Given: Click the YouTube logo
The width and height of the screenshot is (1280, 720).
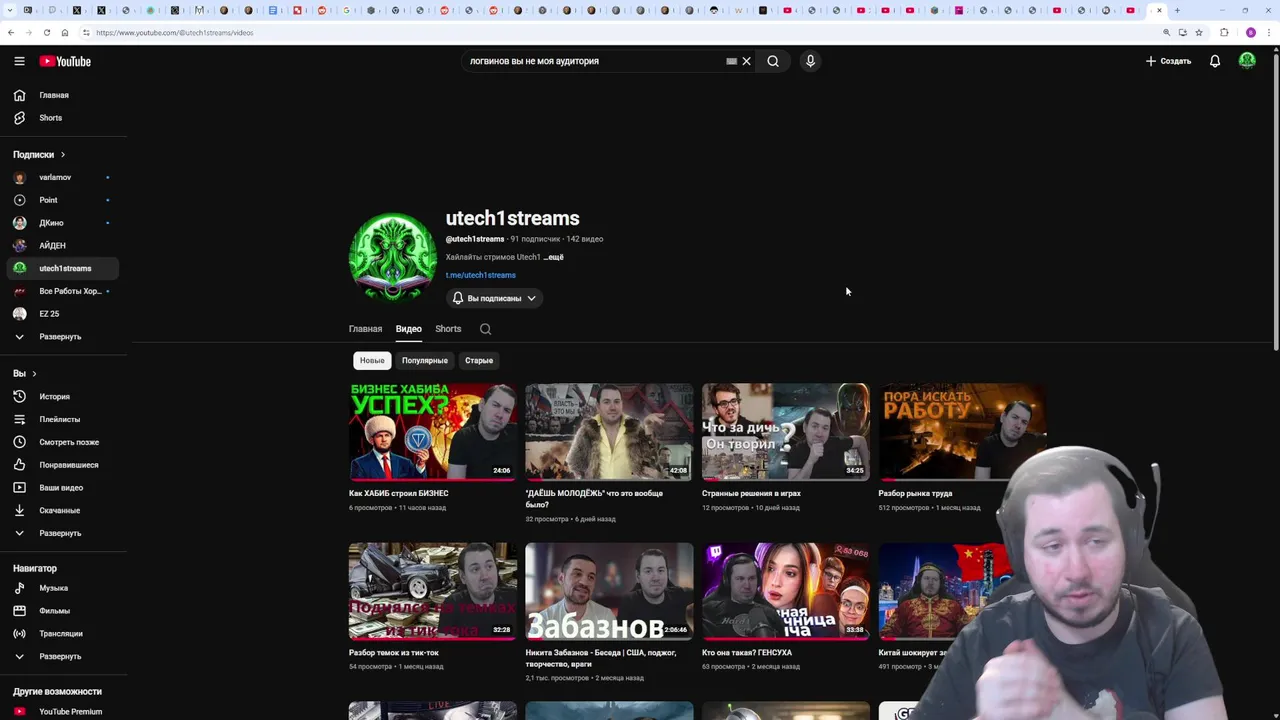Looking at the screenshot, I should [x=65, y=61].
